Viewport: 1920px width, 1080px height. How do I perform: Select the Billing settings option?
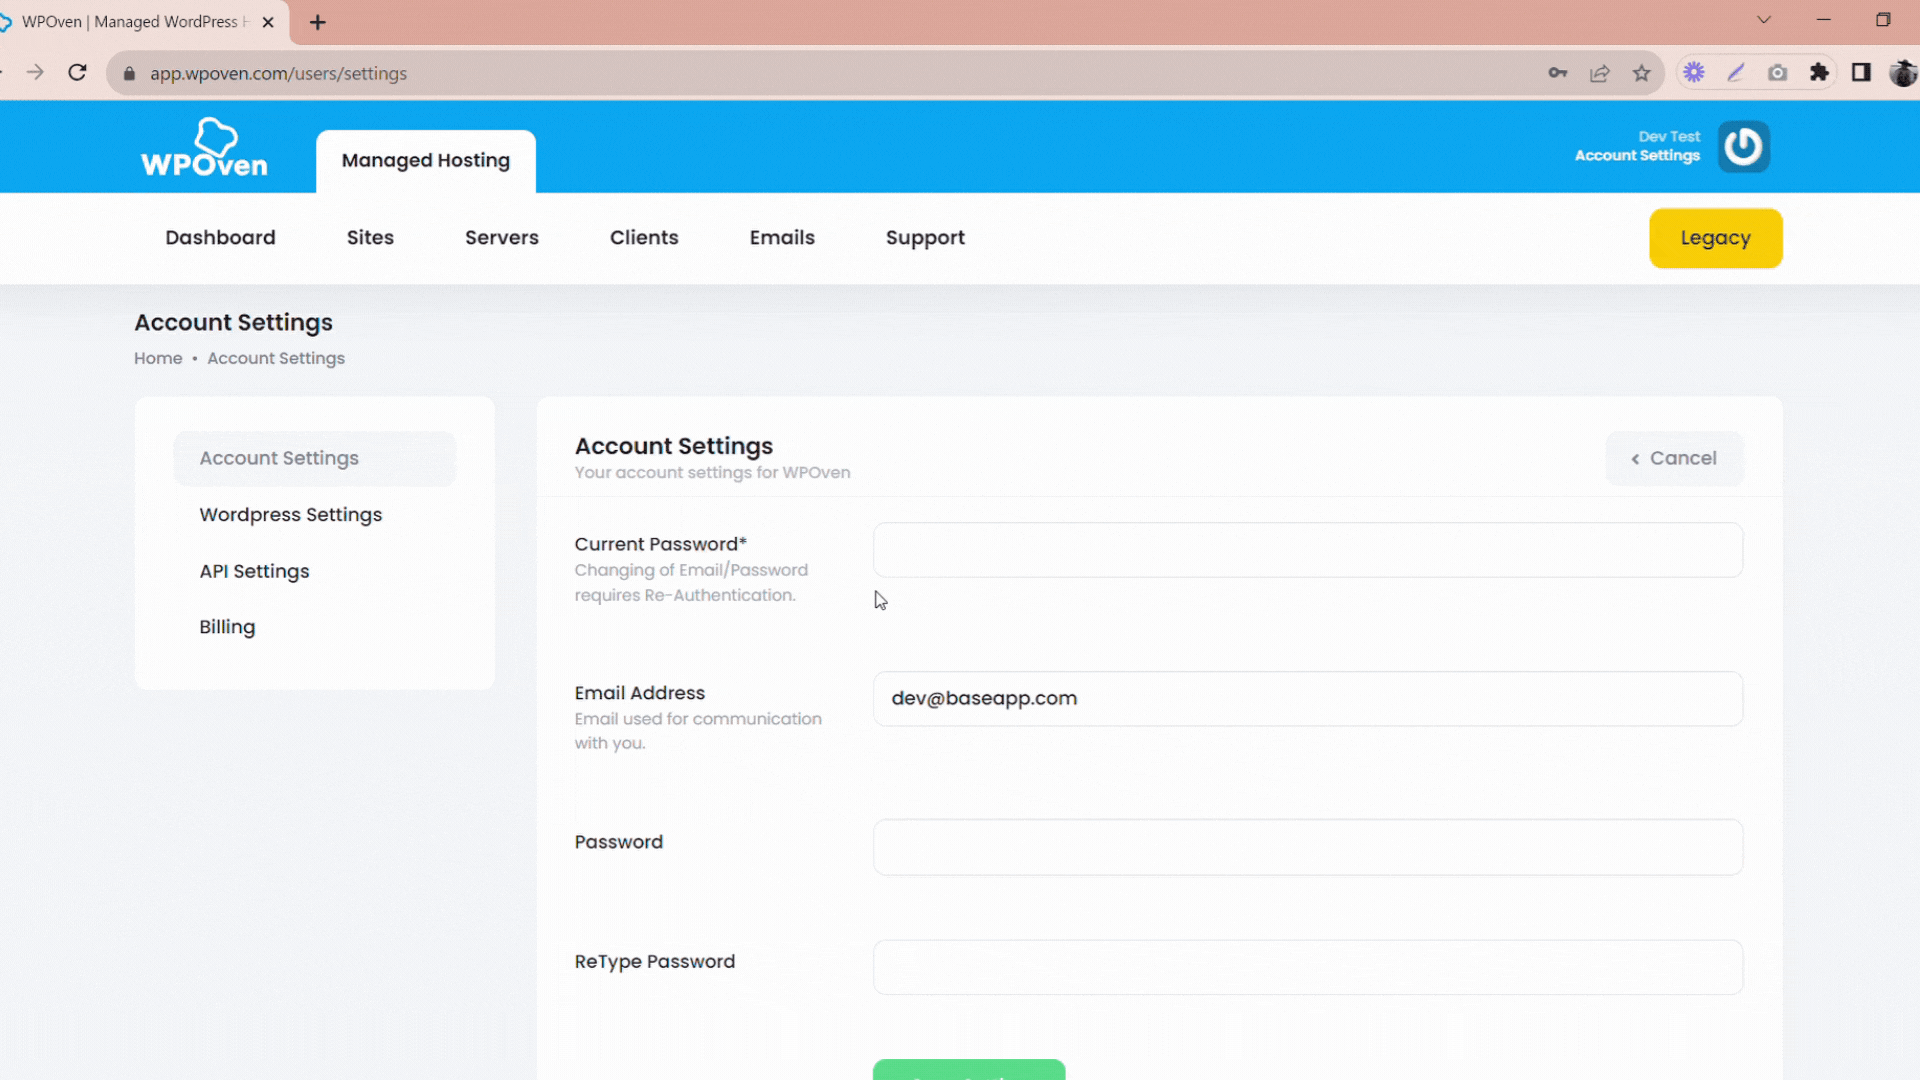227,626
